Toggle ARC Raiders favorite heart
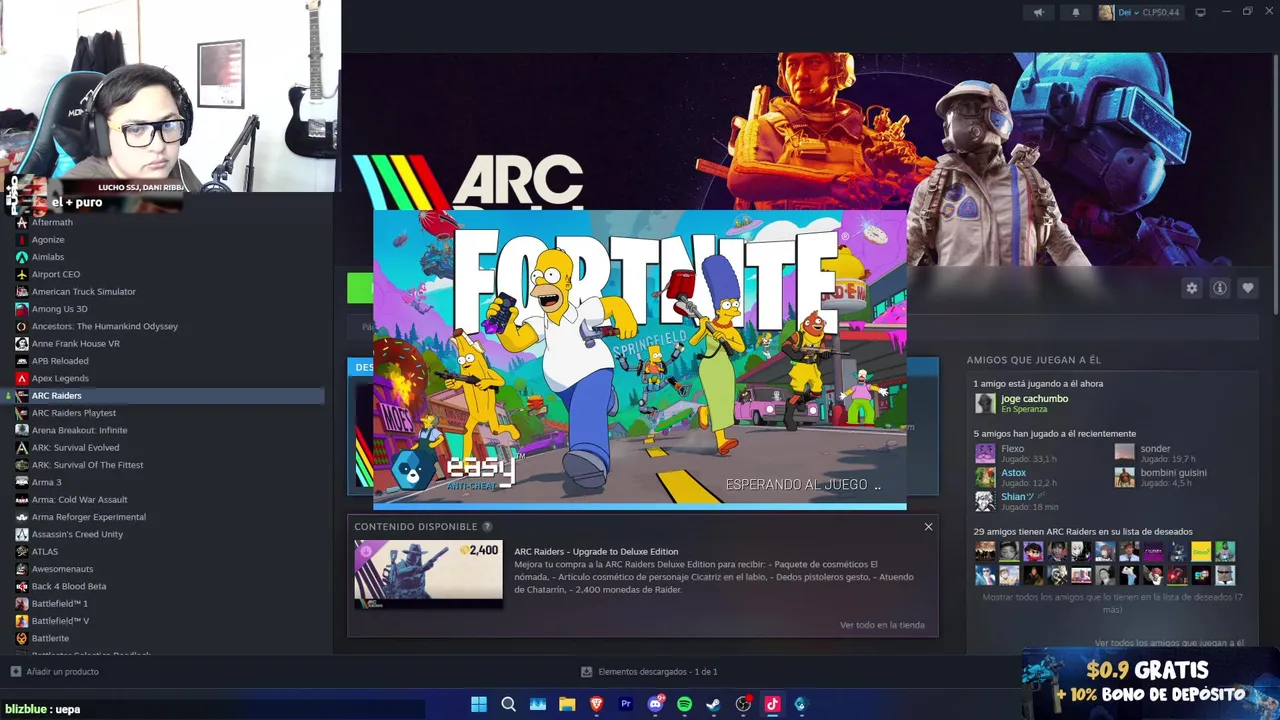The image size is (1280, 720). pos(1247,288)
